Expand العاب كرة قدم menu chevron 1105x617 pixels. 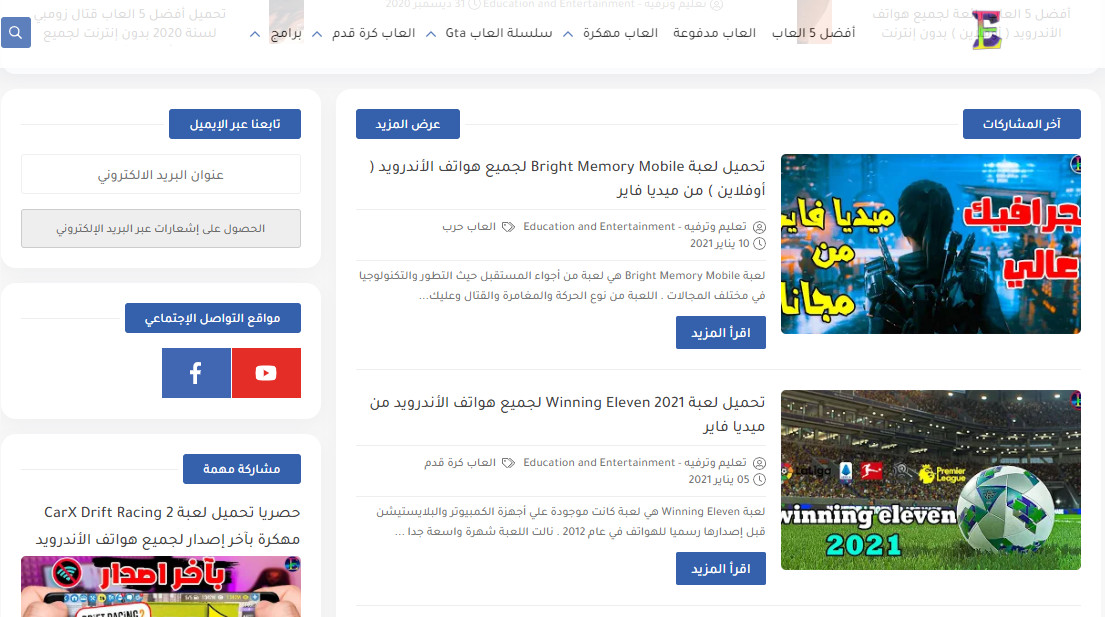point(317,34)
